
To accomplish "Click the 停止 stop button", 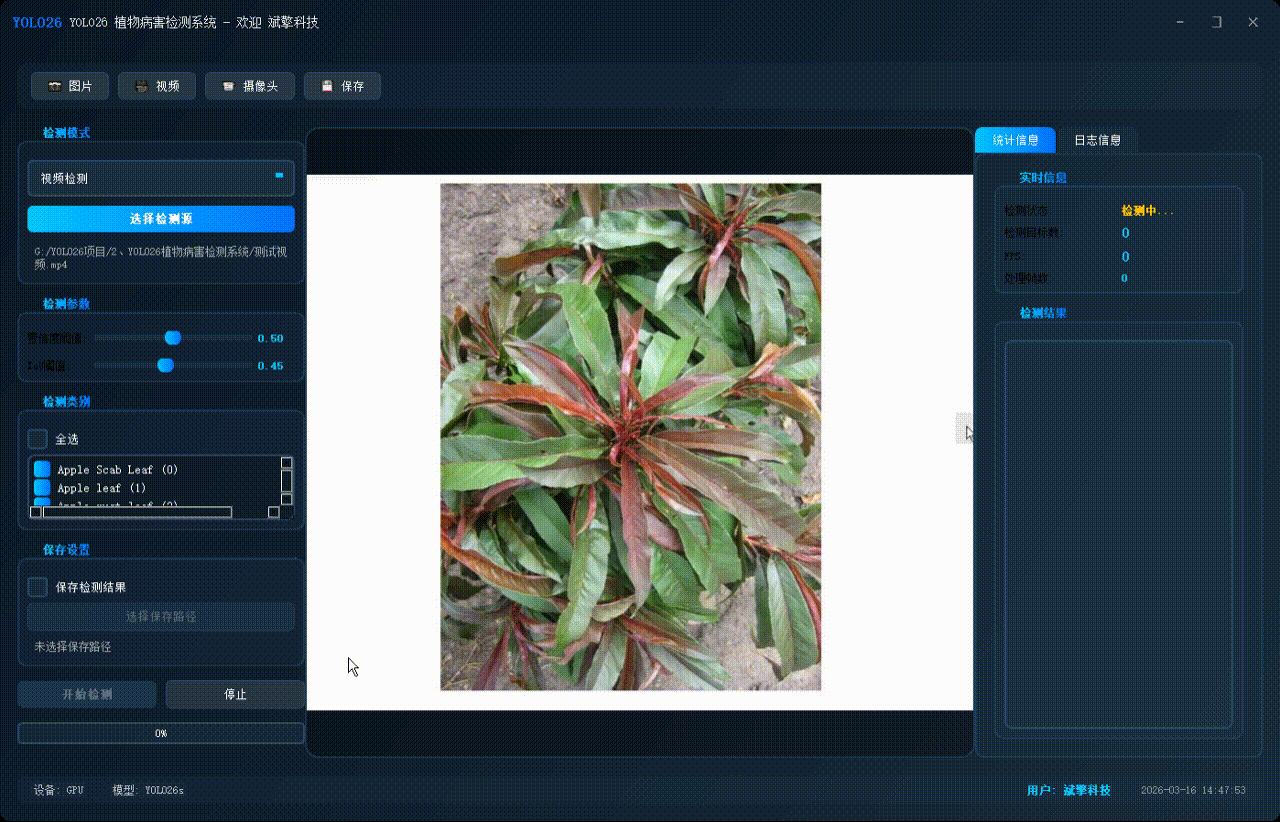I will tap(235, 694).
